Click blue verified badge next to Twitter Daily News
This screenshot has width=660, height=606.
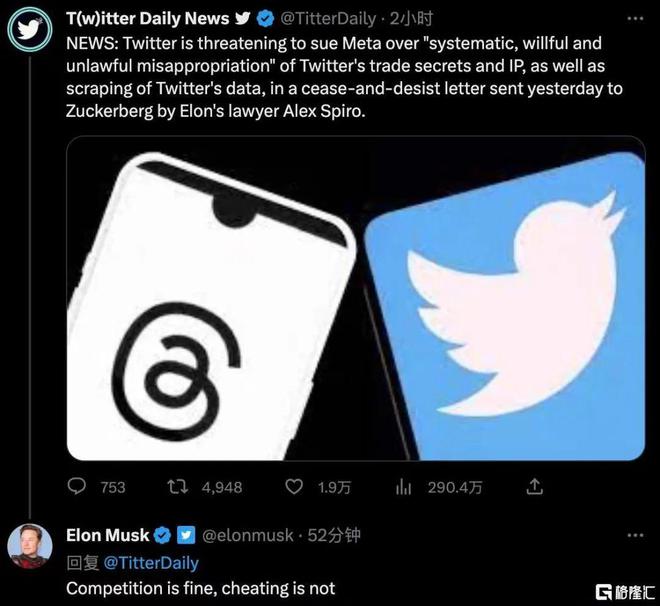(265, 19)
